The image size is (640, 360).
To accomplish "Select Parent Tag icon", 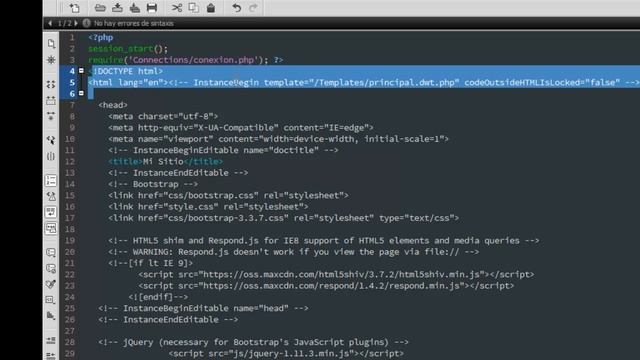I will click(x=51, y=140).
